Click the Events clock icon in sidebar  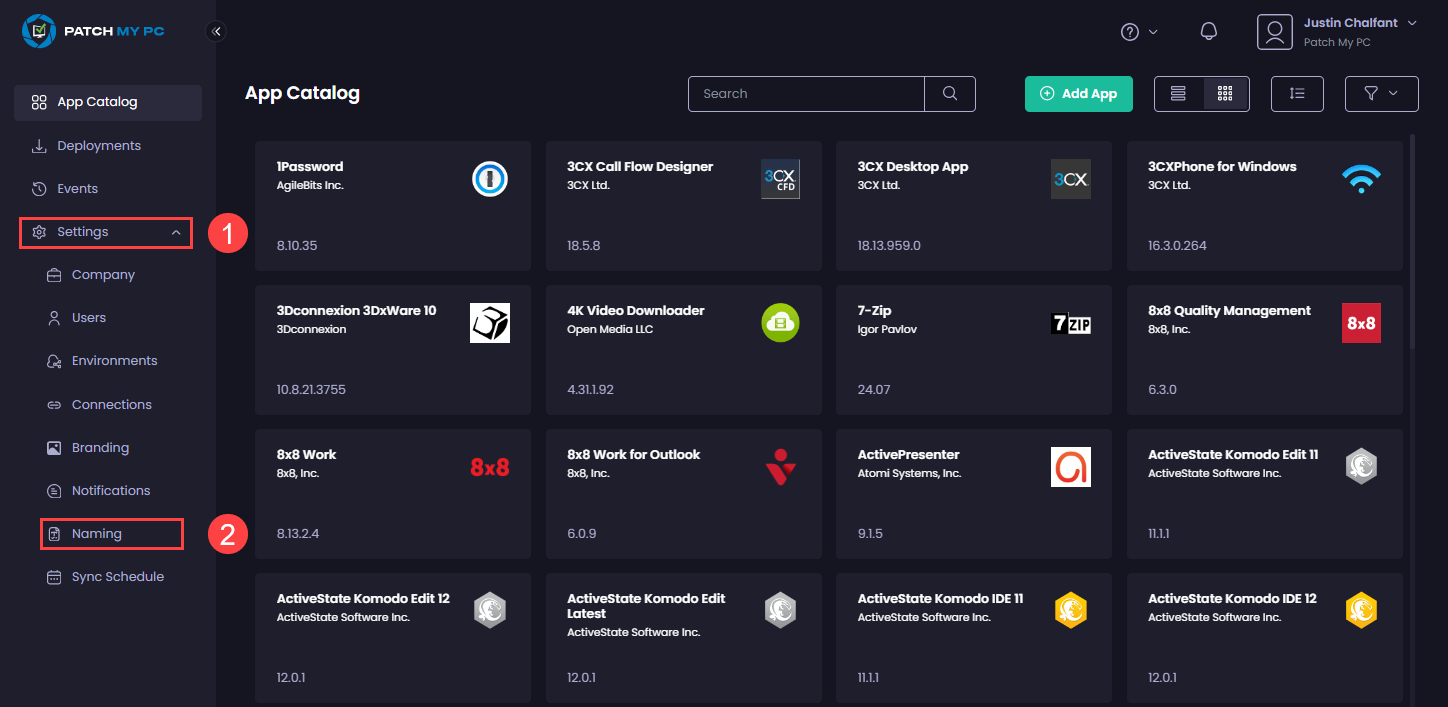39,189
